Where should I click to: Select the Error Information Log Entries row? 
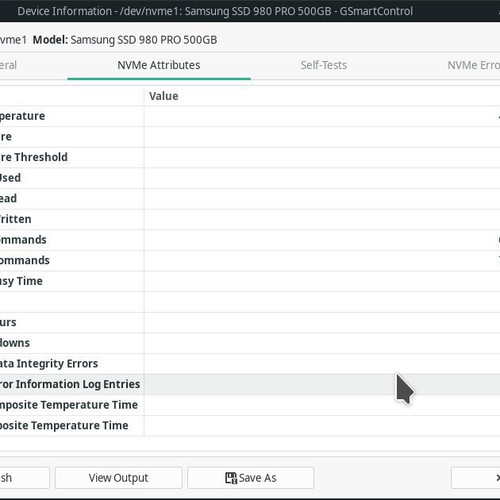(250, 384)
